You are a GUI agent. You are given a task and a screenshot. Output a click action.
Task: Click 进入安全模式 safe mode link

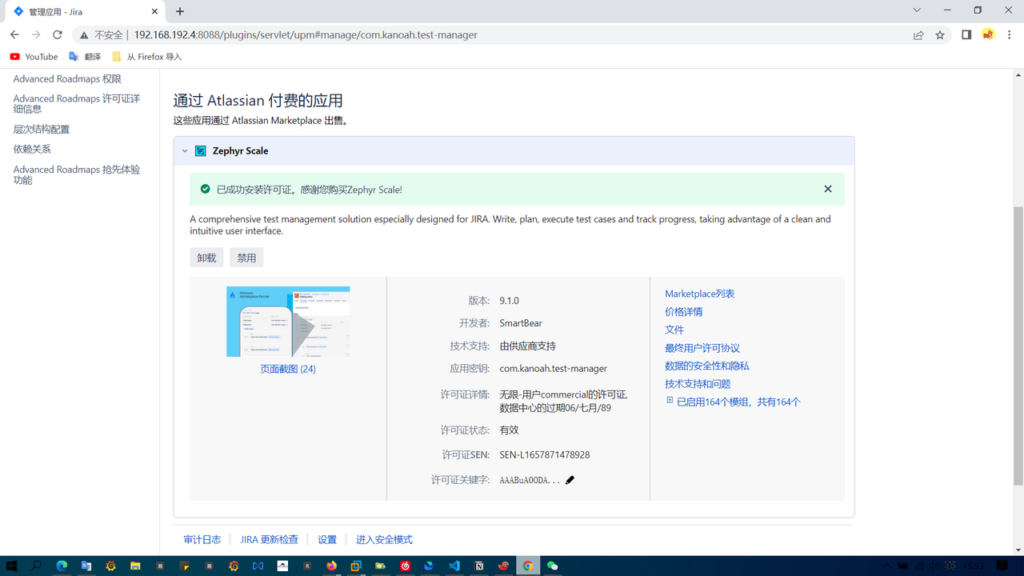coord(384,540)
